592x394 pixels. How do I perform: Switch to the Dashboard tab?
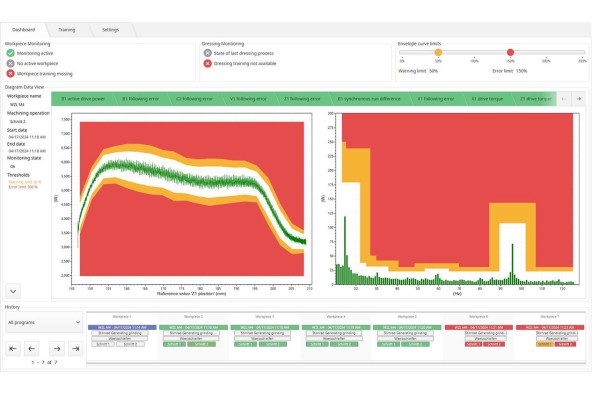pos(23,29)
